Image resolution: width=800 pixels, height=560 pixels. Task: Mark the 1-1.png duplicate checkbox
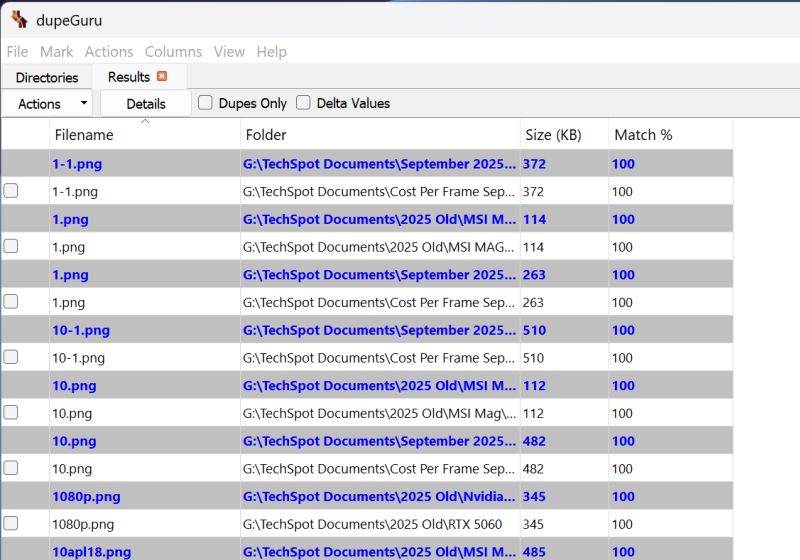click(x=11, y=191)
